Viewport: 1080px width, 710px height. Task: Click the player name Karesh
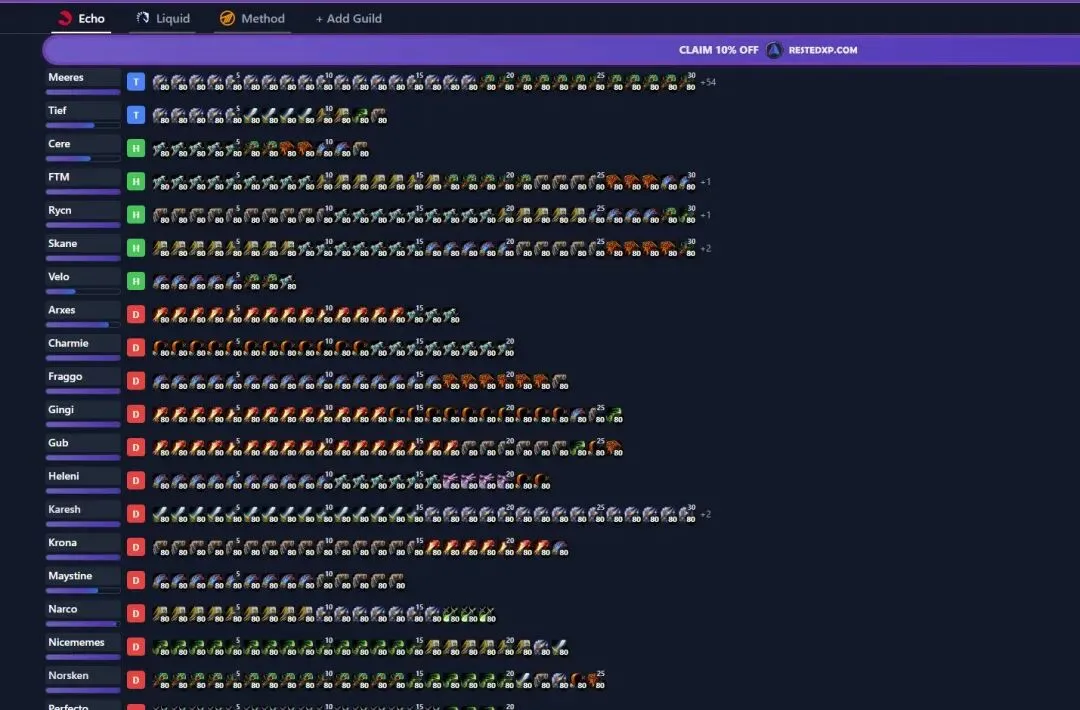[x=64, y=509]
